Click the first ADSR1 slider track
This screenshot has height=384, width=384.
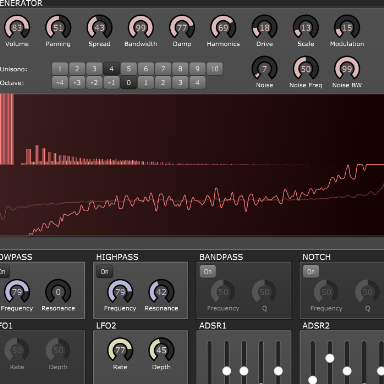point(209,362)
